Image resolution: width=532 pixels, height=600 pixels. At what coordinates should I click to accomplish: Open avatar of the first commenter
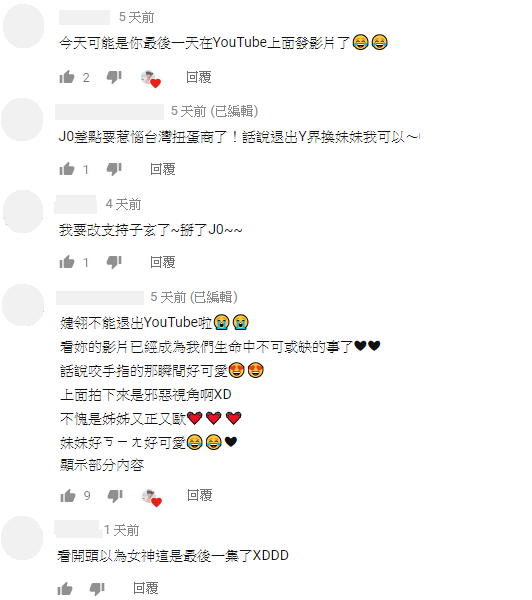(x=23, y=26)
